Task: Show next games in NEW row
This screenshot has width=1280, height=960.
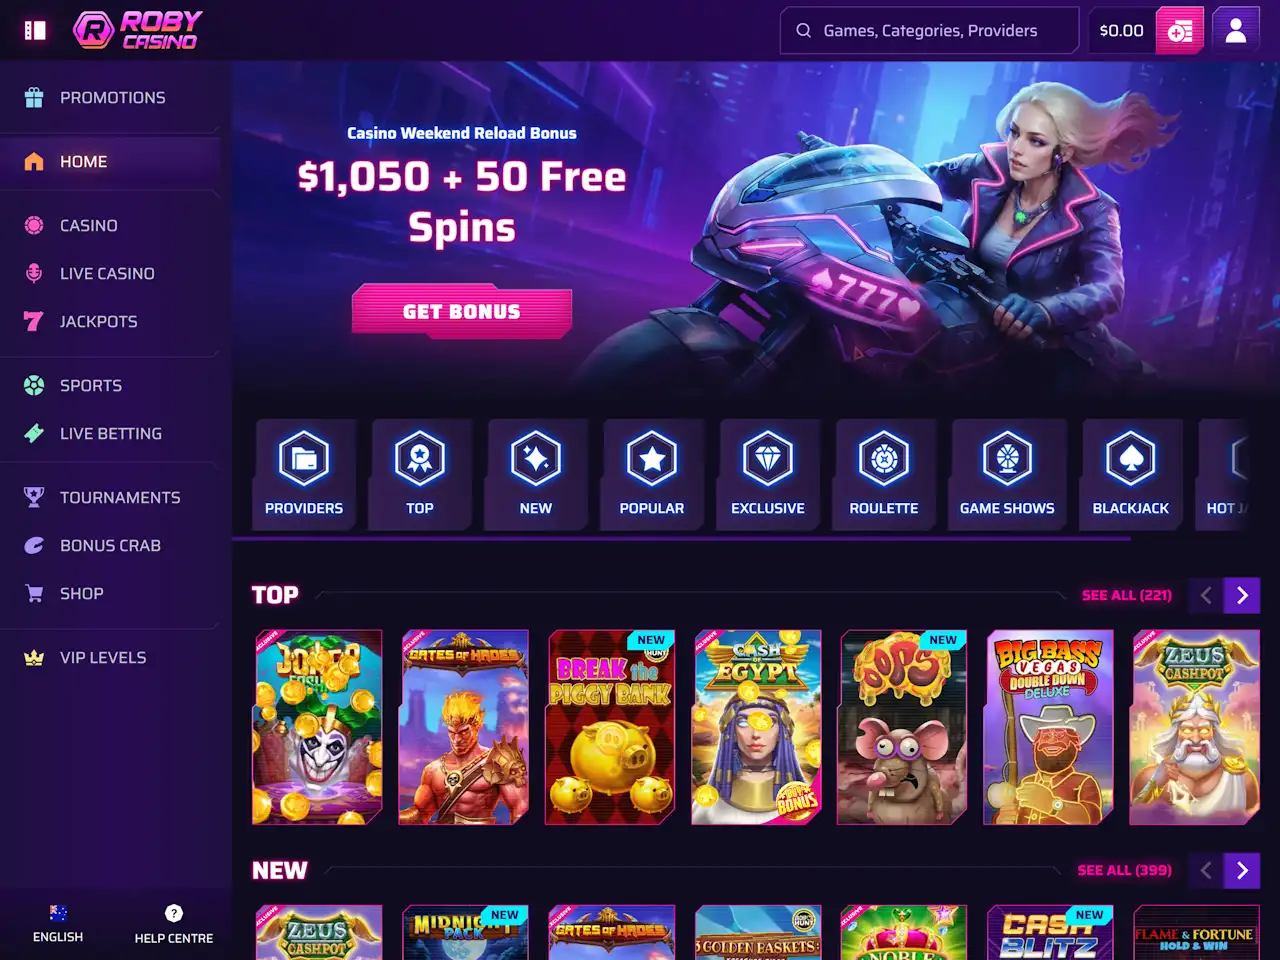Action: (x=1242, y=871)
